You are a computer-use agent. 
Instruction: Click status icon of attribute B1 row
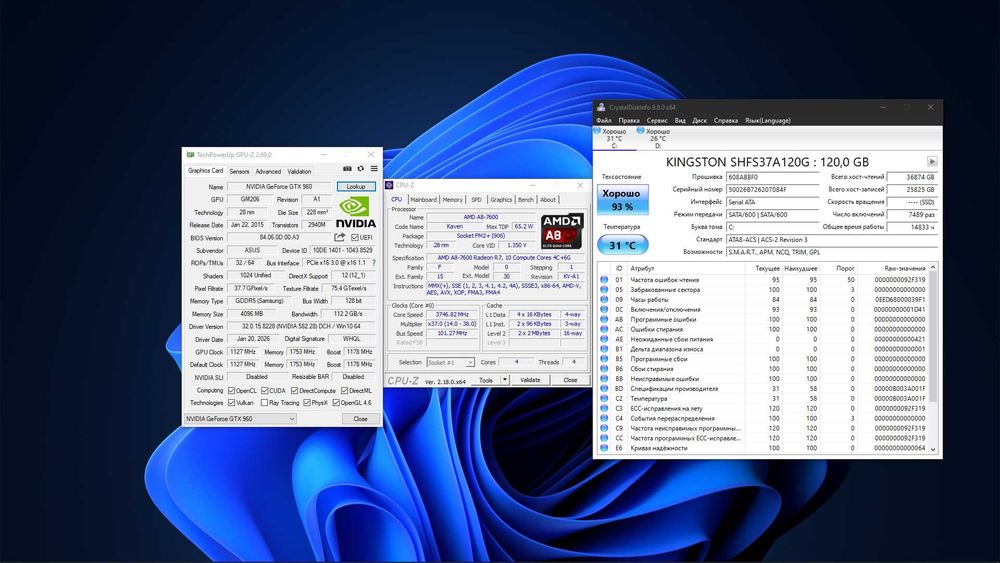tap(604, 349)
